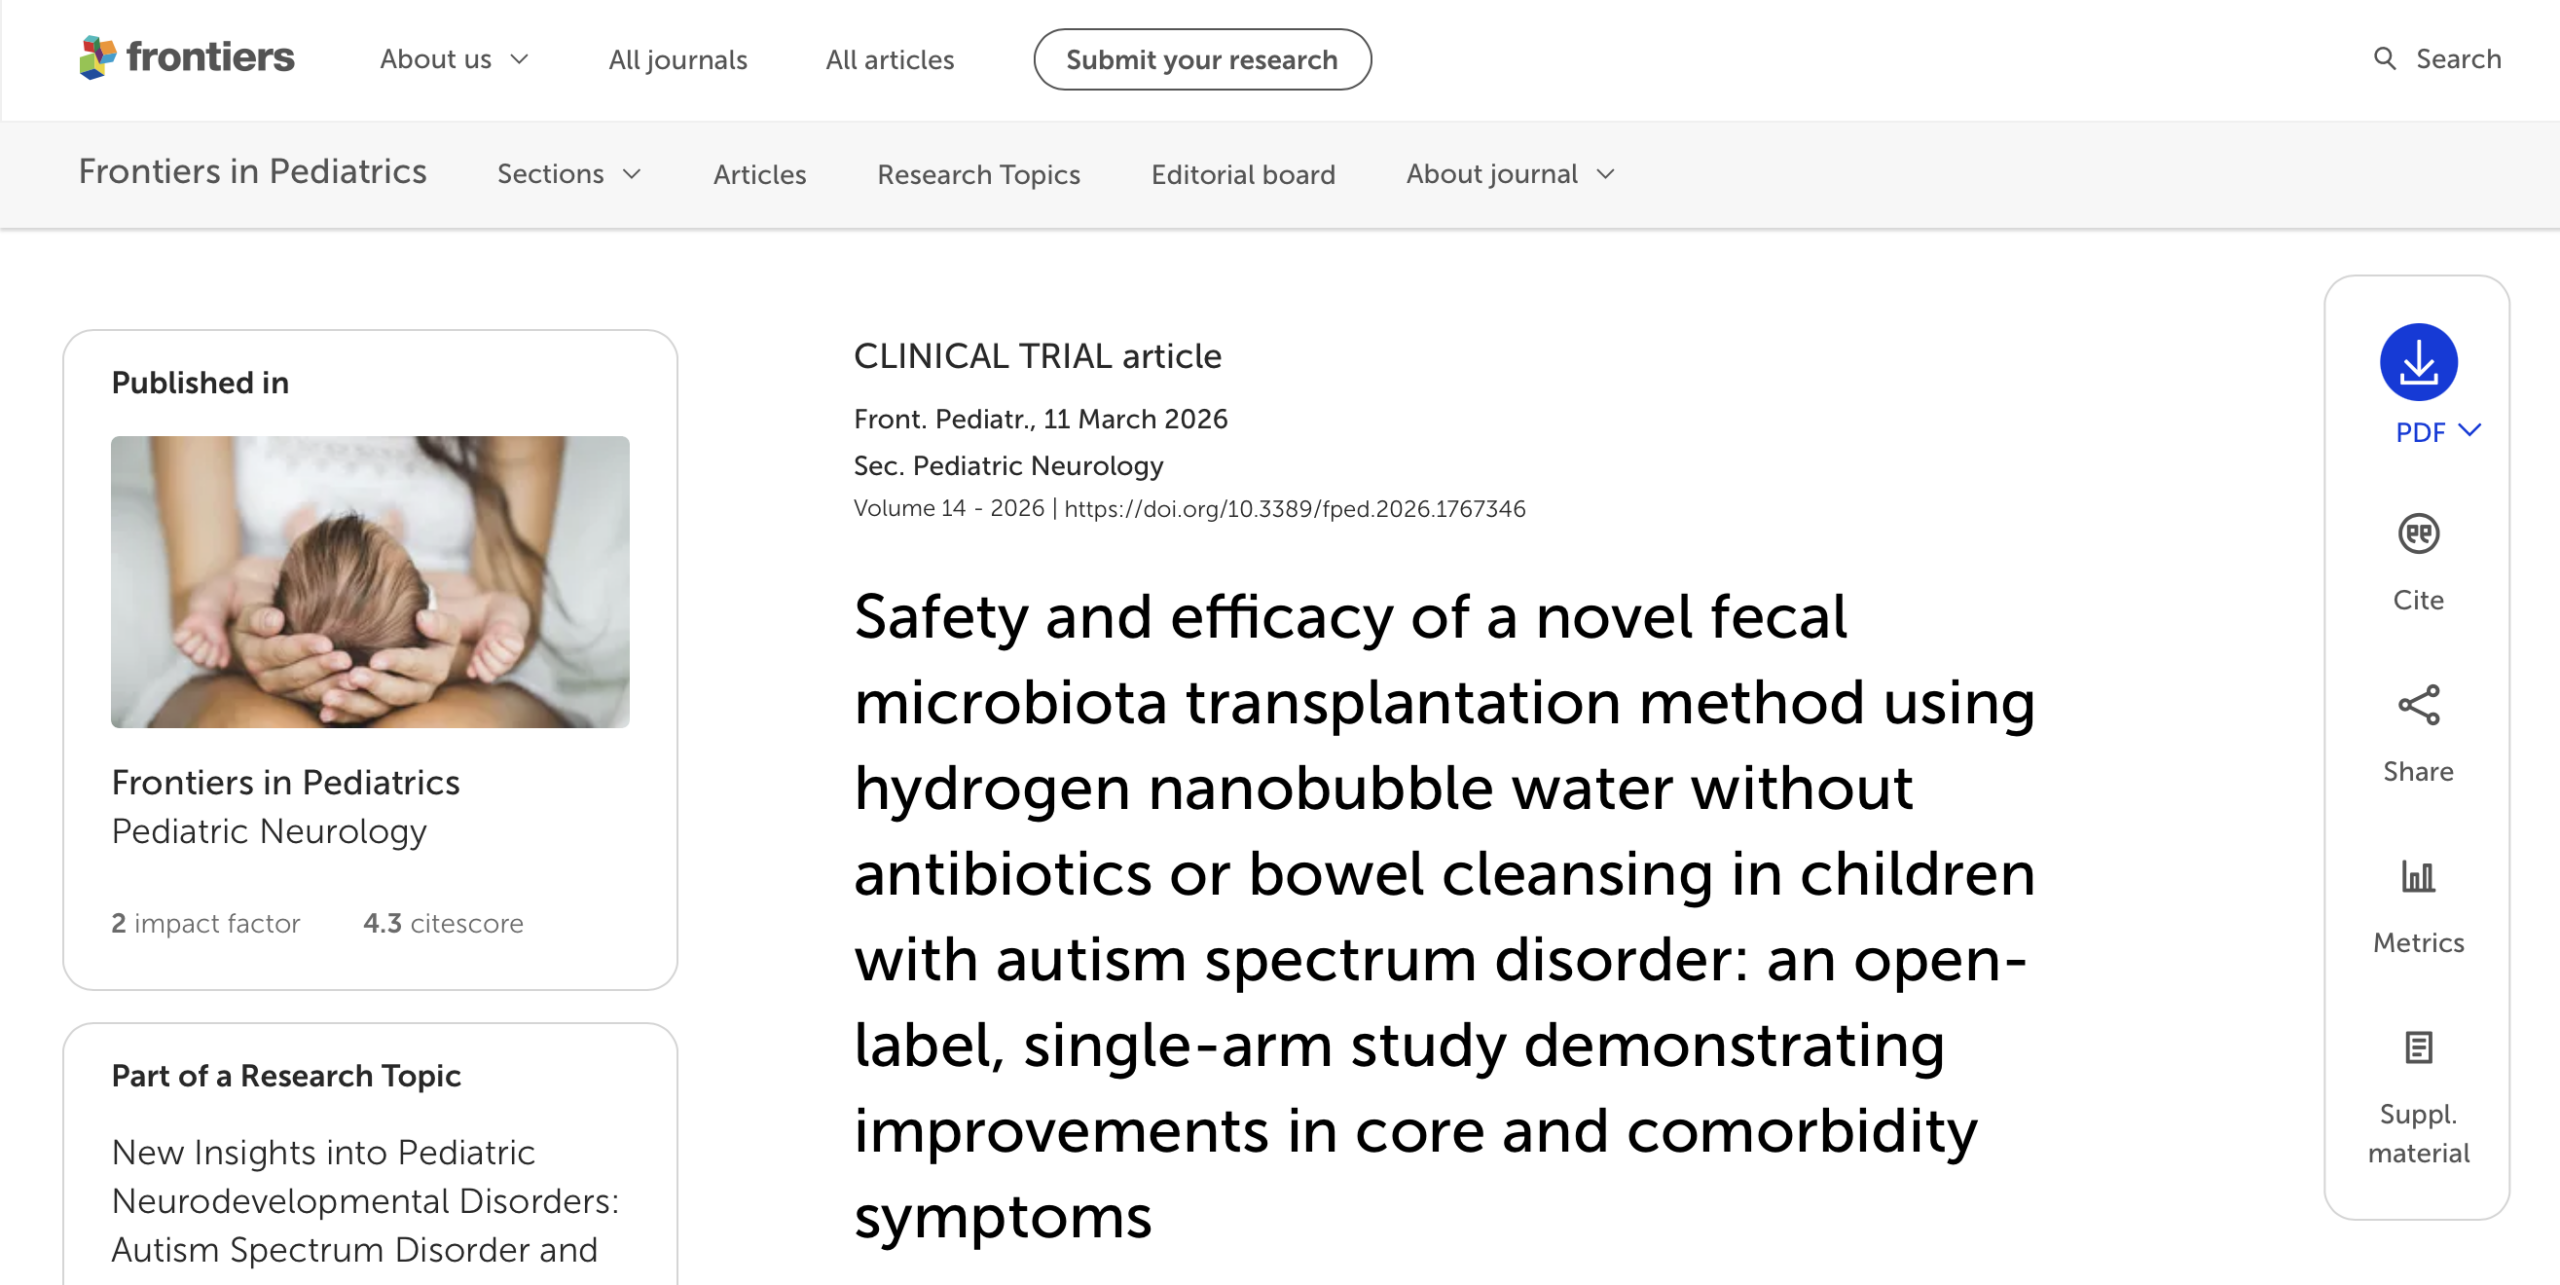Go to All journals
This screenshot has width=2560, height=1285.
pos(678,60)
